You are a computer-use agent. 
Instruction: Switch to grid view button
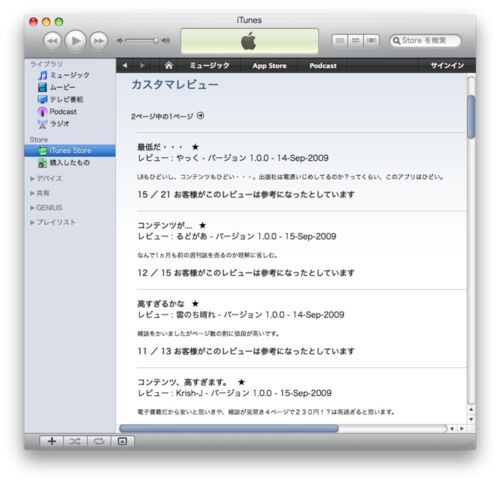point(355,41)
